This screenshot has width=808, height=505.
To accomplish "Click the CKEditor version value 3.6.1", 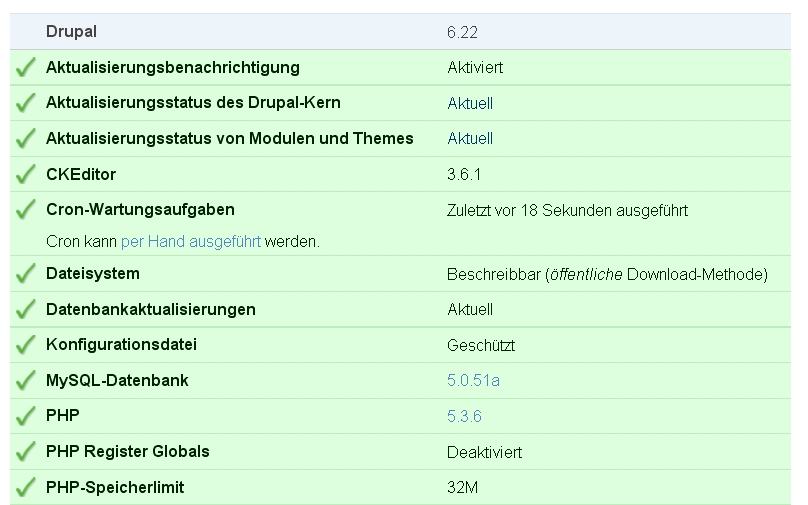I will click(x=464, y=175).
